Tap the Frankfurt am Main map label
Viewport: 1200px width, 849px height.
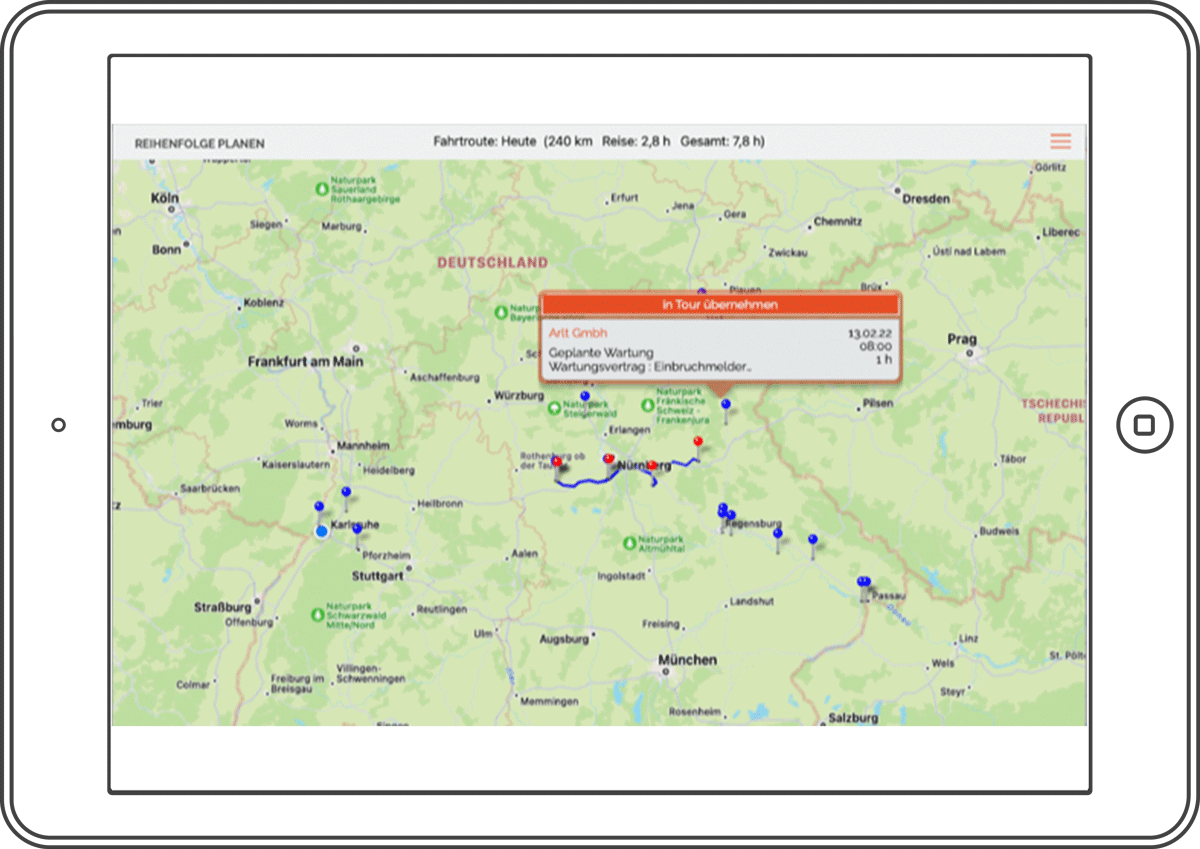[x=306, y=362]
